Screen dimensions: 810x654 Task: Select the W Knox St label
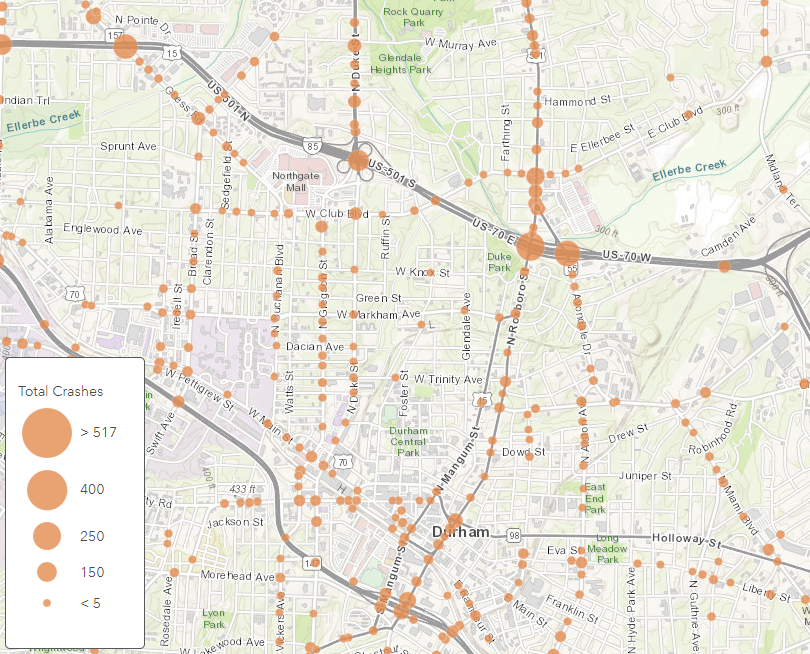(x=423, y=272)
